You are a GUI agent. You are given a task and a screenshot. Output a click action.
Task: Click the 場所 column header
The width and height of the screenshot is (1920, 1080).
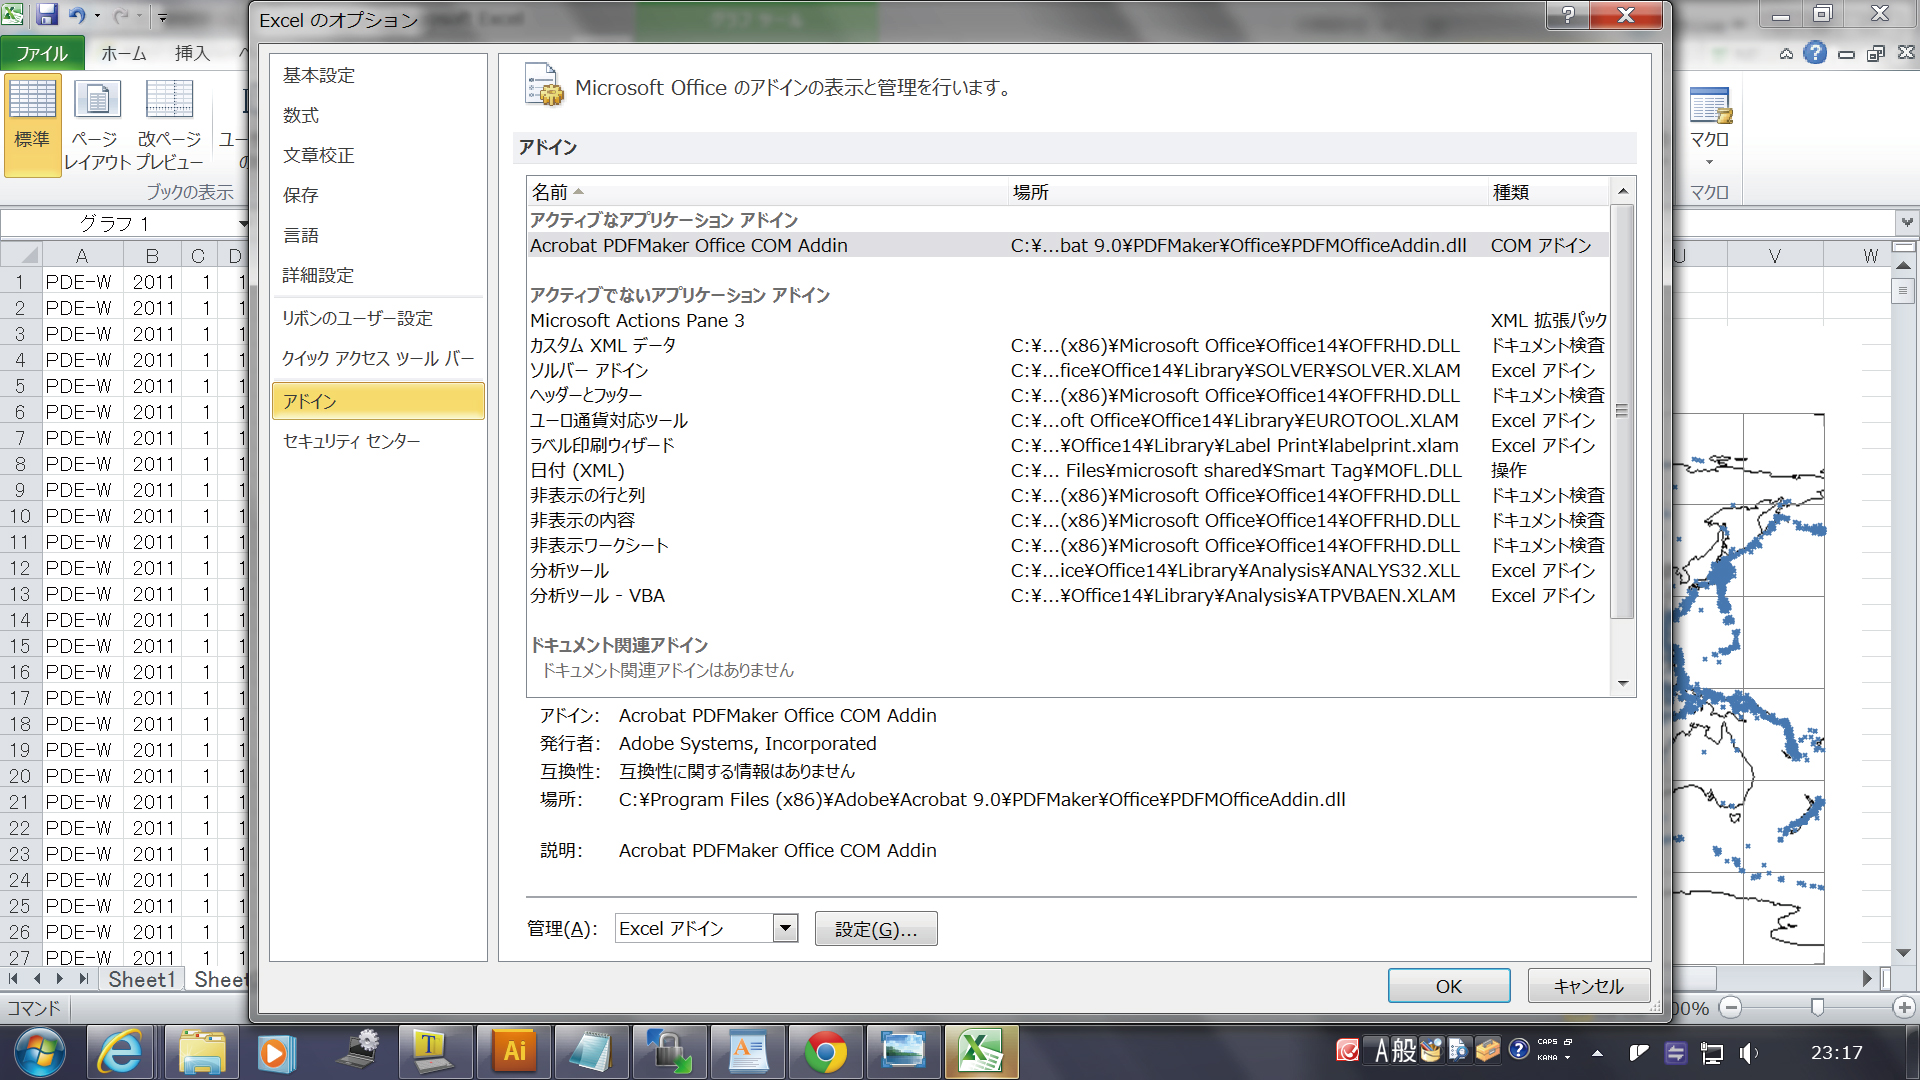[1247, 192]
